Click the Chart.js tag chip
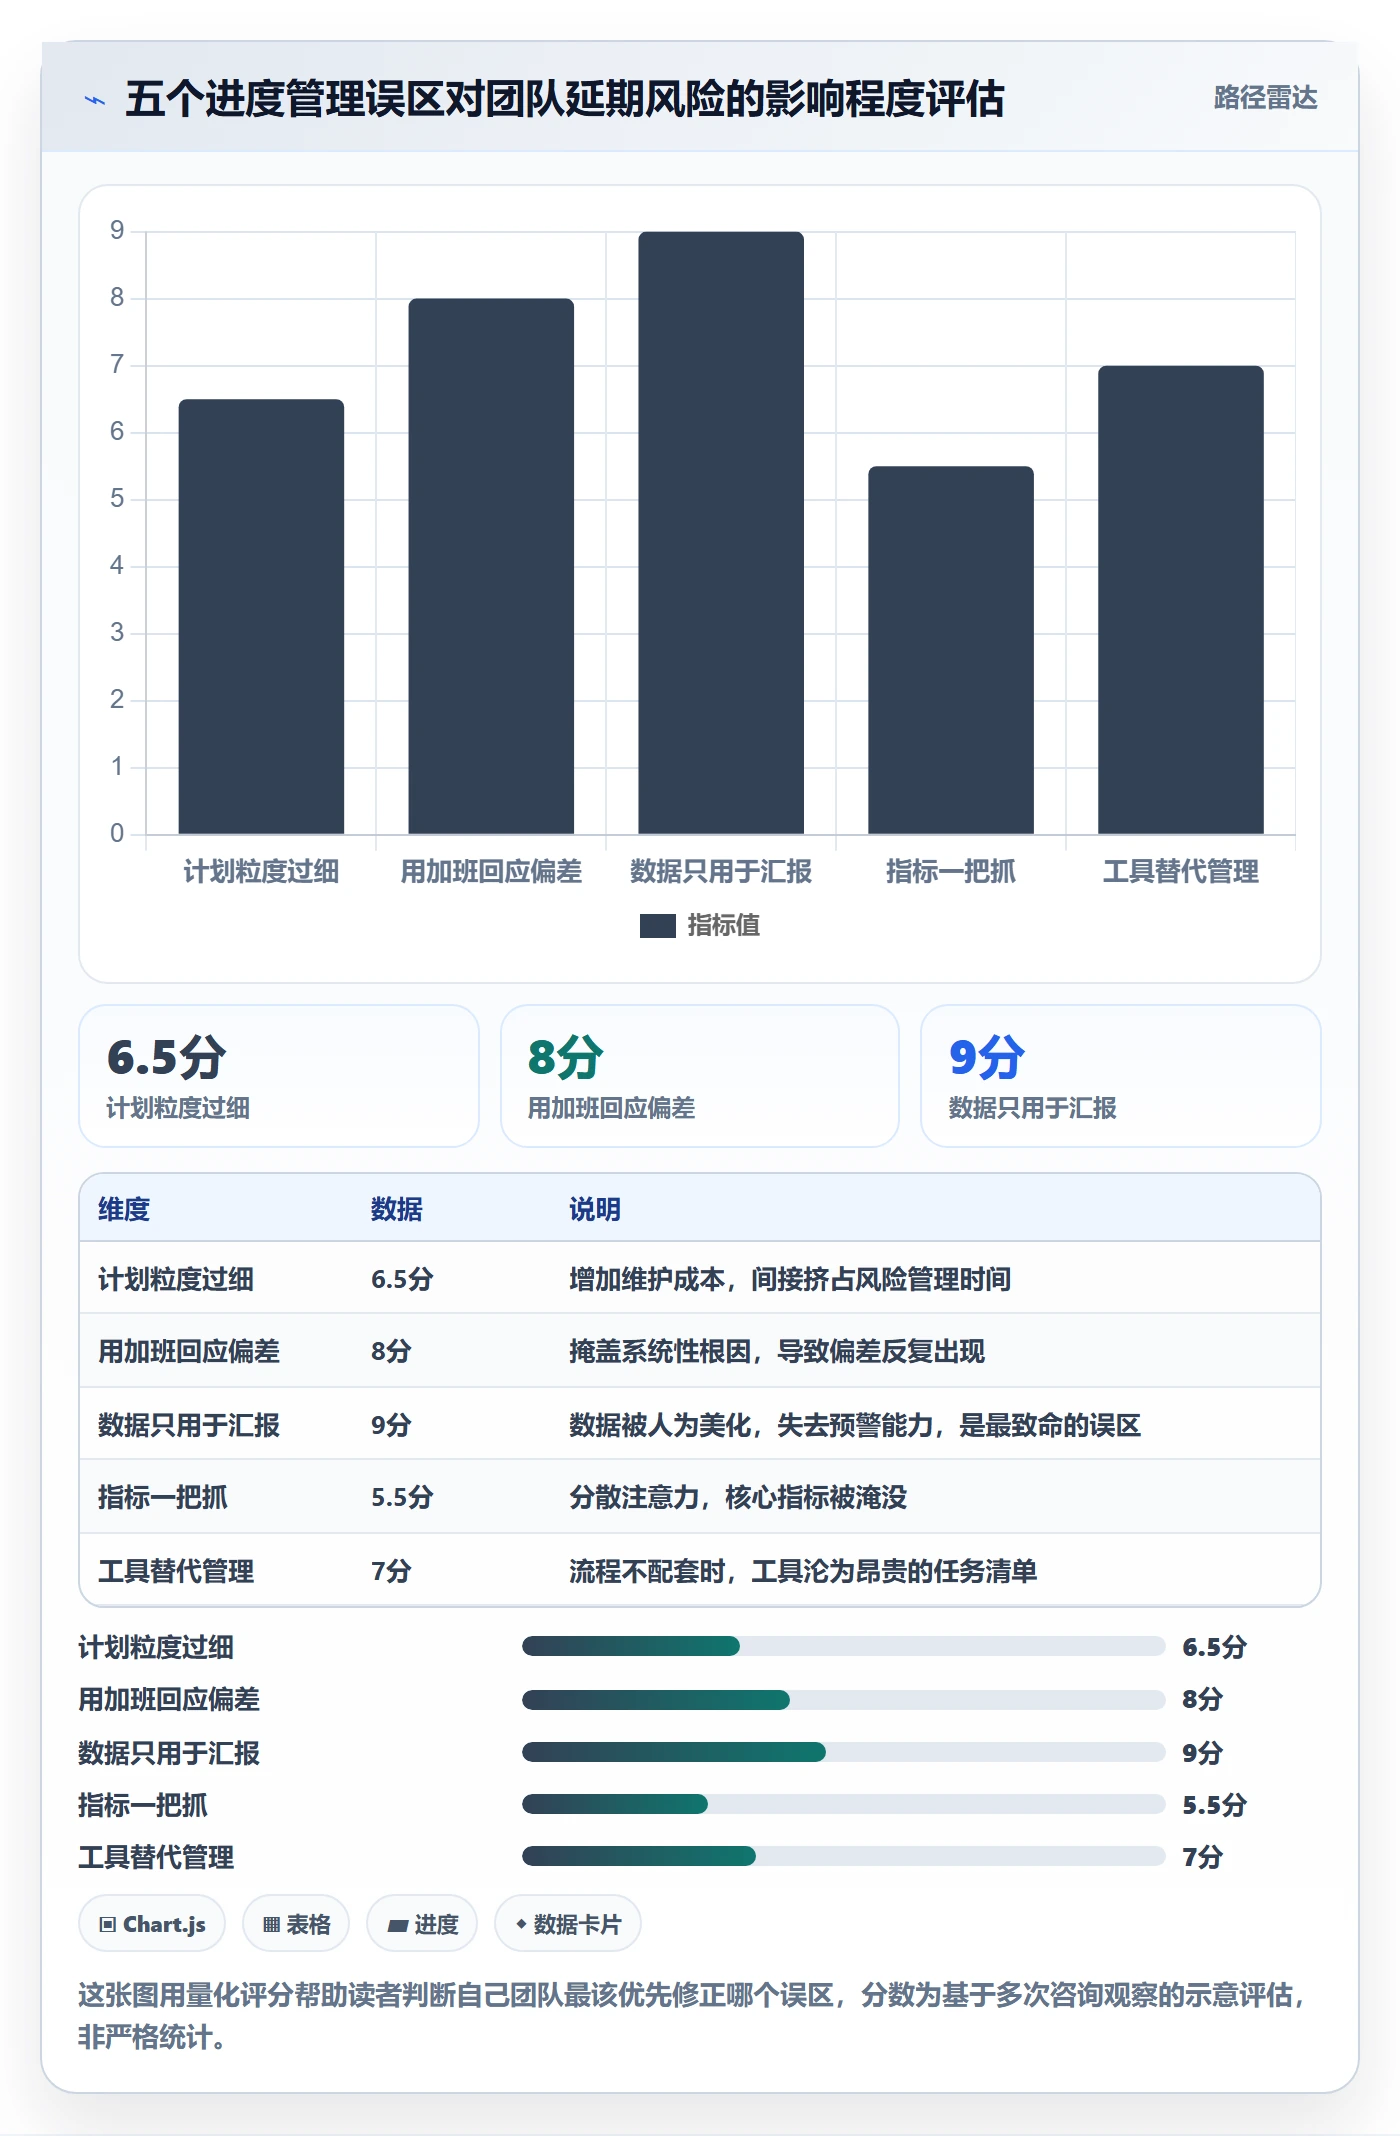 pos(152,1924)
